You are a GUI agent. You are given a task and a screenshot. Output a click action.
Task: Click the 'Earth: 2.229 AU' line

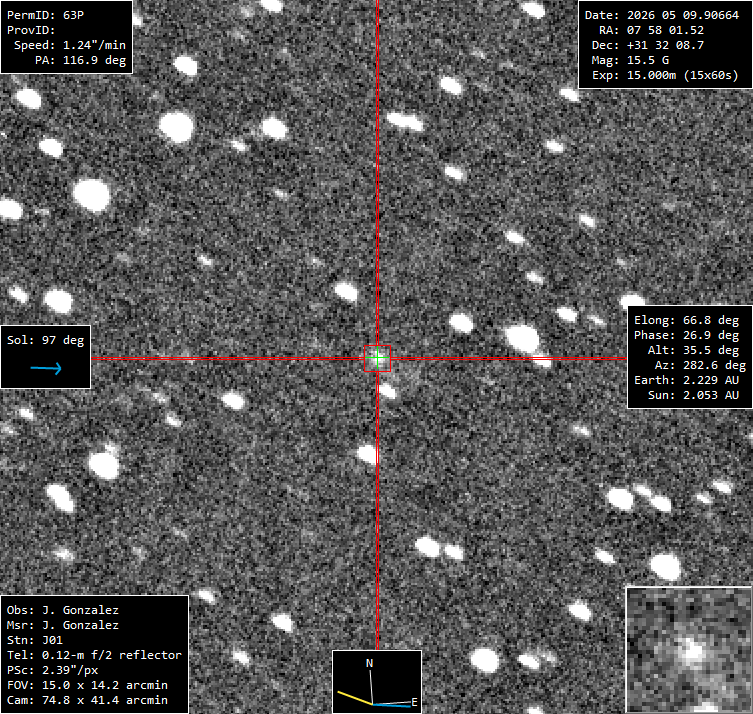[x=686, y=380]
